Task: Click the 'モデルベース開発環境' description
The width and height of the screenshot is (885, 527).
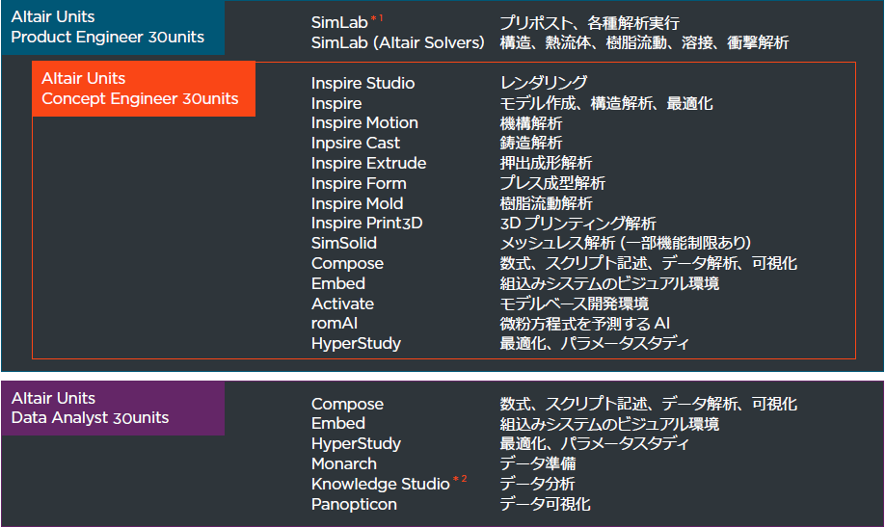Action: [574, 304]
